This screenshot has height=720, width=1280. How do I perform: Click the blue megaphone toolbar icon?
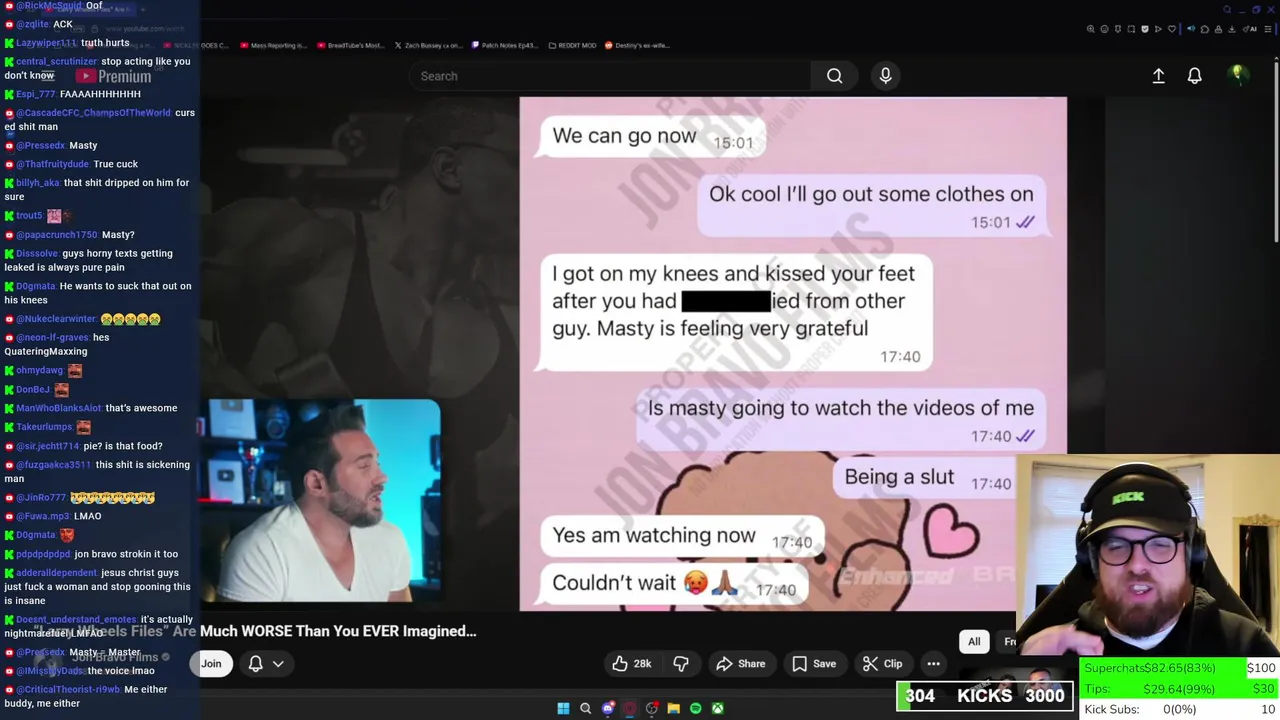pyautogui.click(x=1191, y=28)
